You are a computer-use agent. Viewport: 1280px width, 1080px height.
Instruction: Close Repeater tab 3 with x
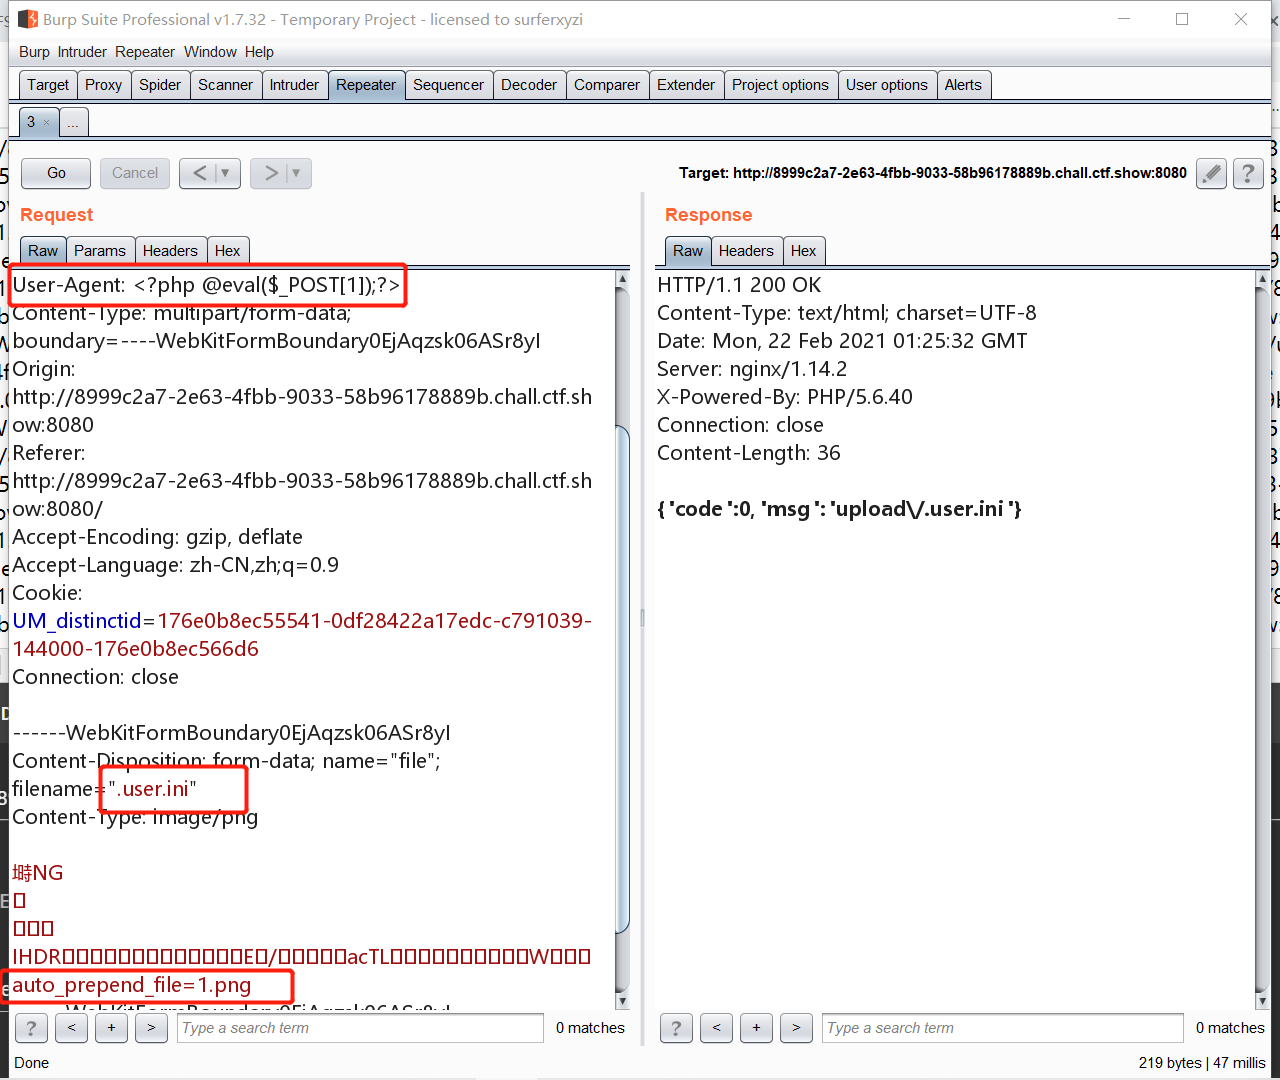pos(46,123)
